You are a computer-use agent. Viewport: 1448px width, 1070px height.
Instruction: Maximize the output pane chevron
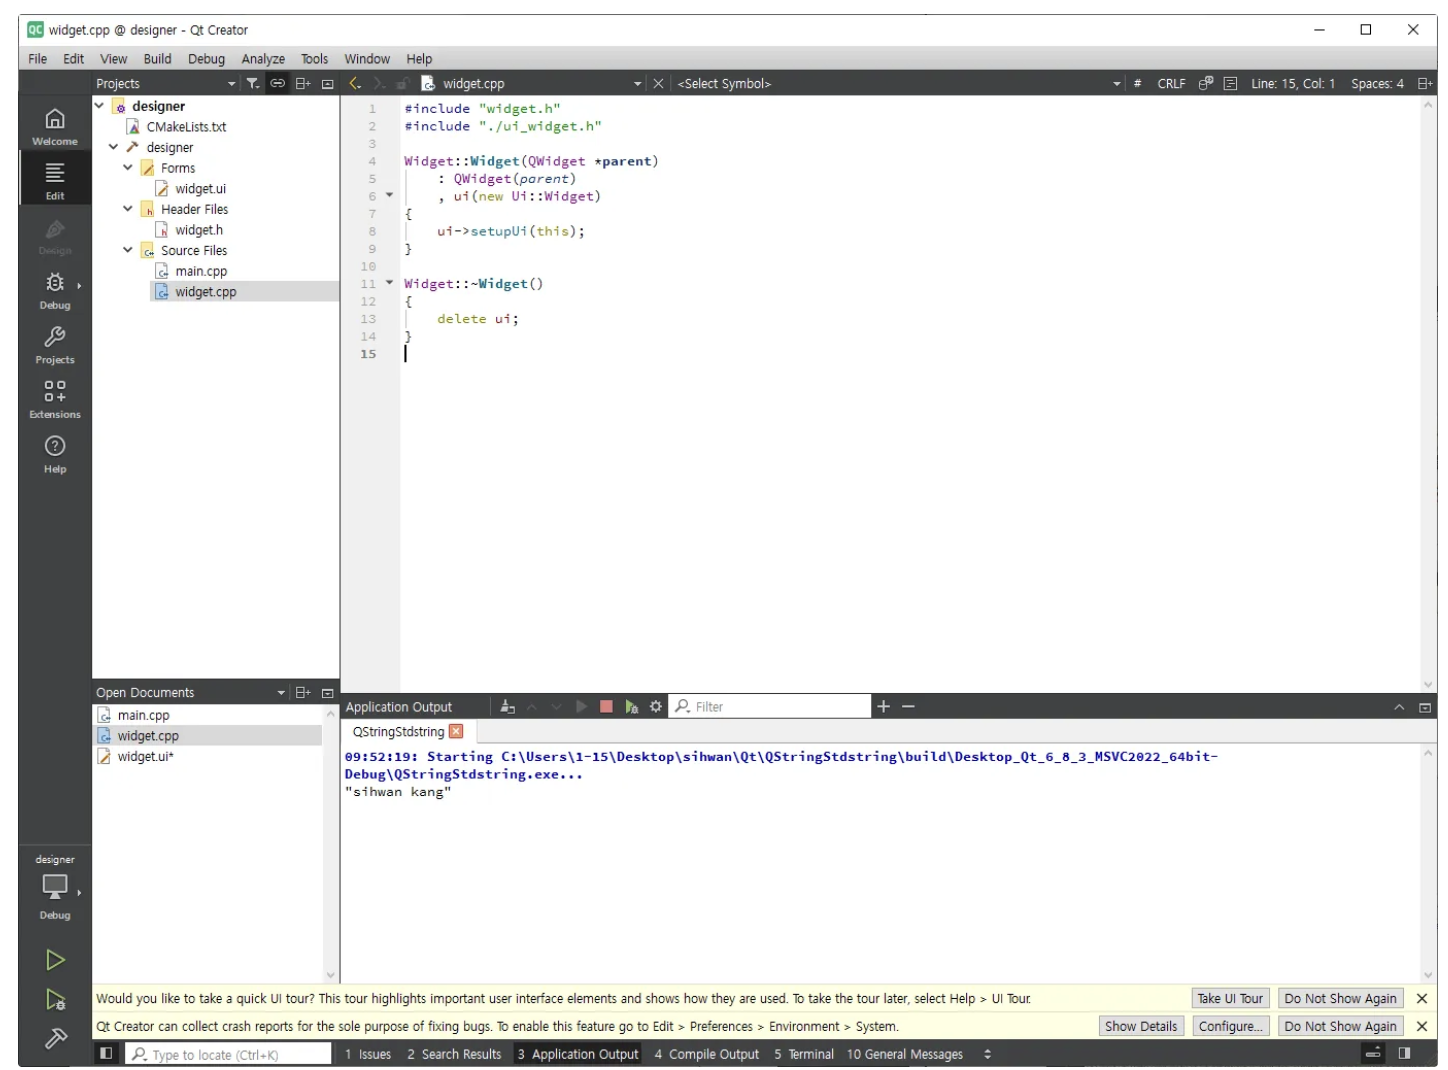point(1399,707)
